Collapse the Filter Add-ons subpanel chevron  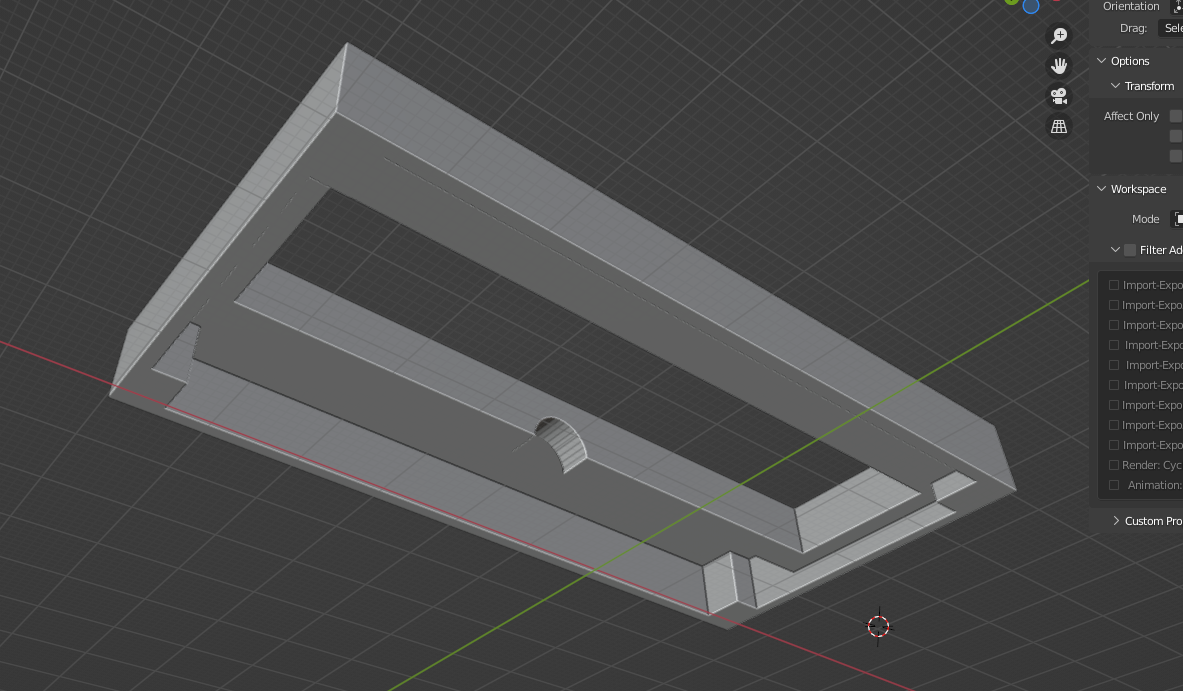[x=1115, y=250]
